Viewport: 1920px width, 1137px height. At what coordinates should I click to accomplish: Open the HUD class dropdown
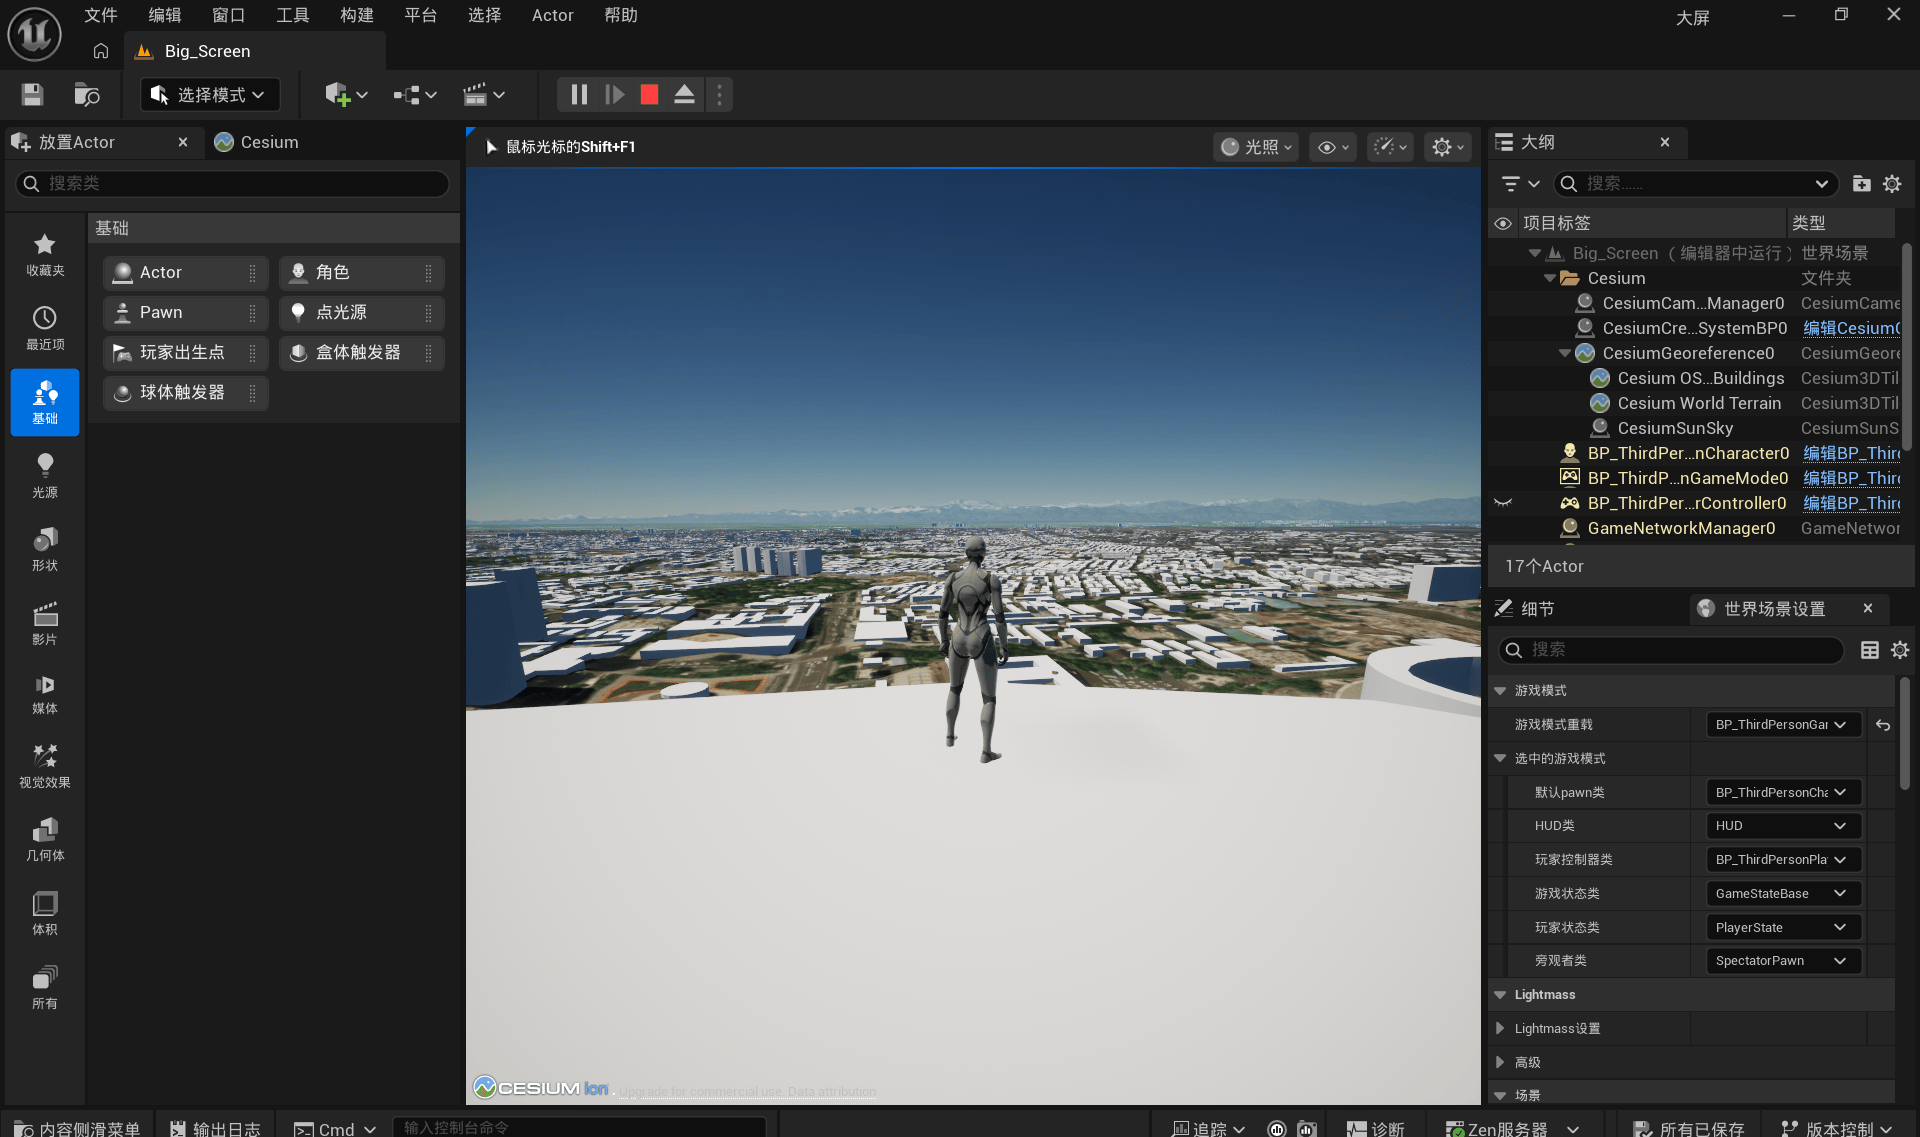[x=1781, y=826]
